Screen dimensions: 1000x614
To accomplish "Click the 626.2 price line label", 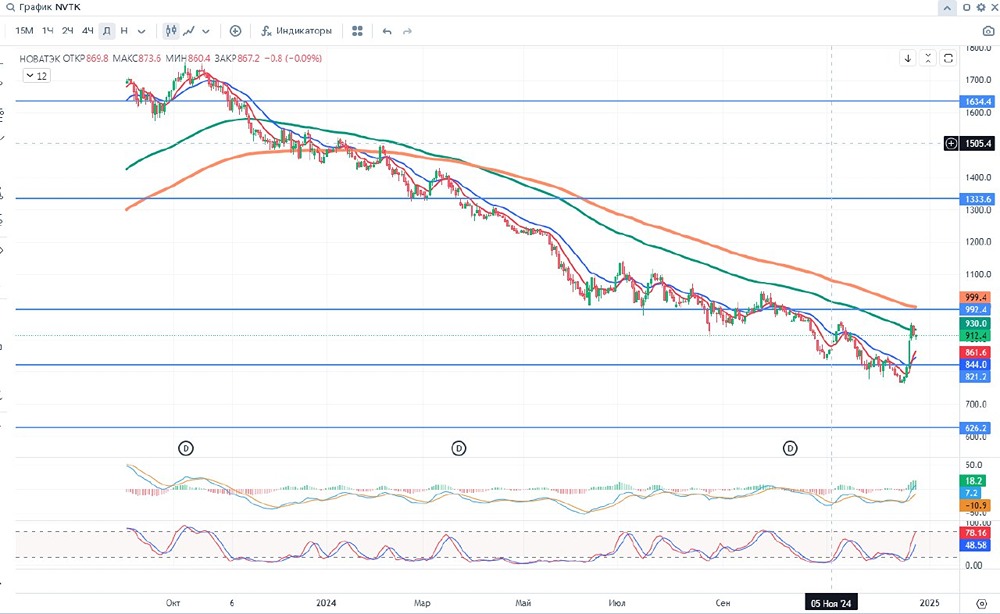I will (976, 428).
